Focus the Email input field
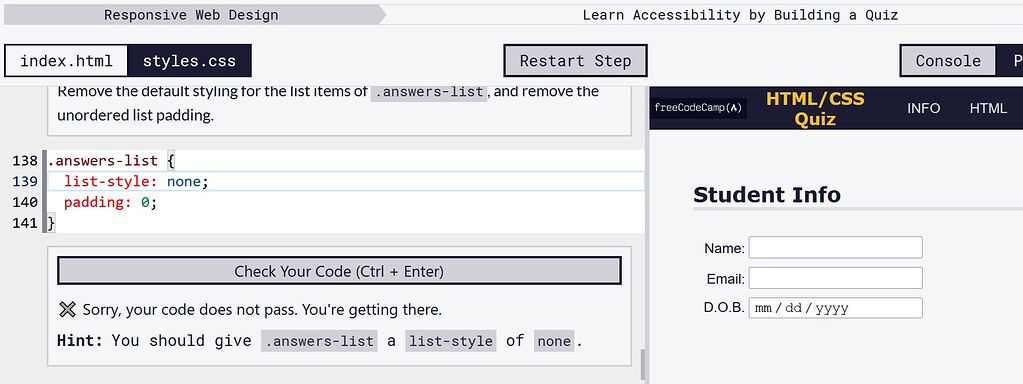The image size is (1023, 384). 835,278
